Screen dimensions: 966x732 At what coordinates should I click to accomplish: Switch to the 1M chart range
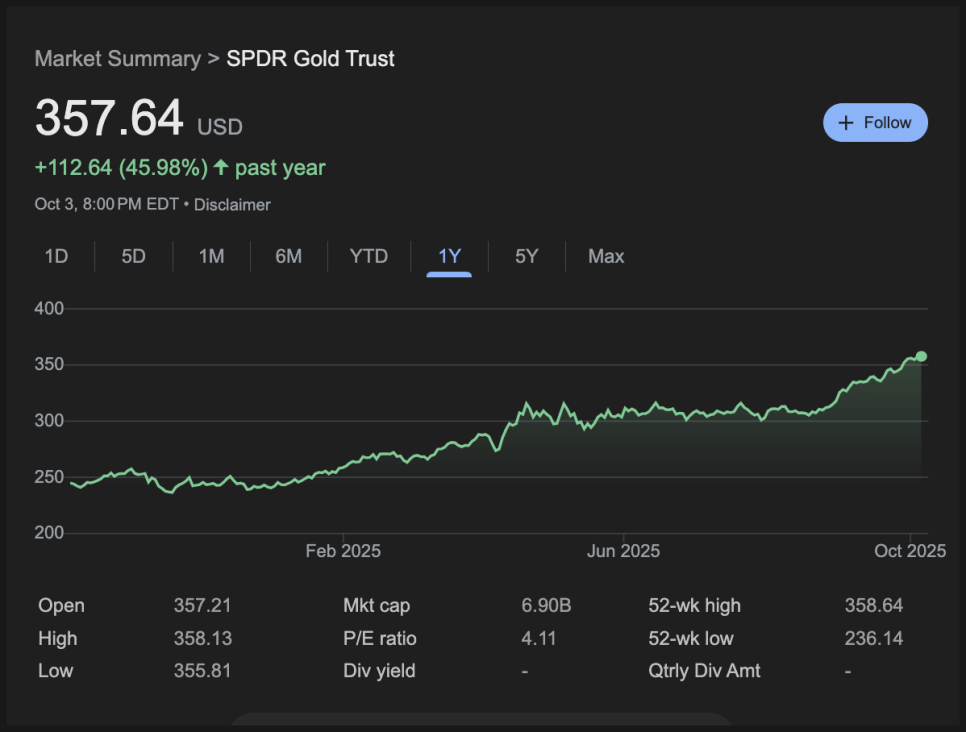point(211,257)
